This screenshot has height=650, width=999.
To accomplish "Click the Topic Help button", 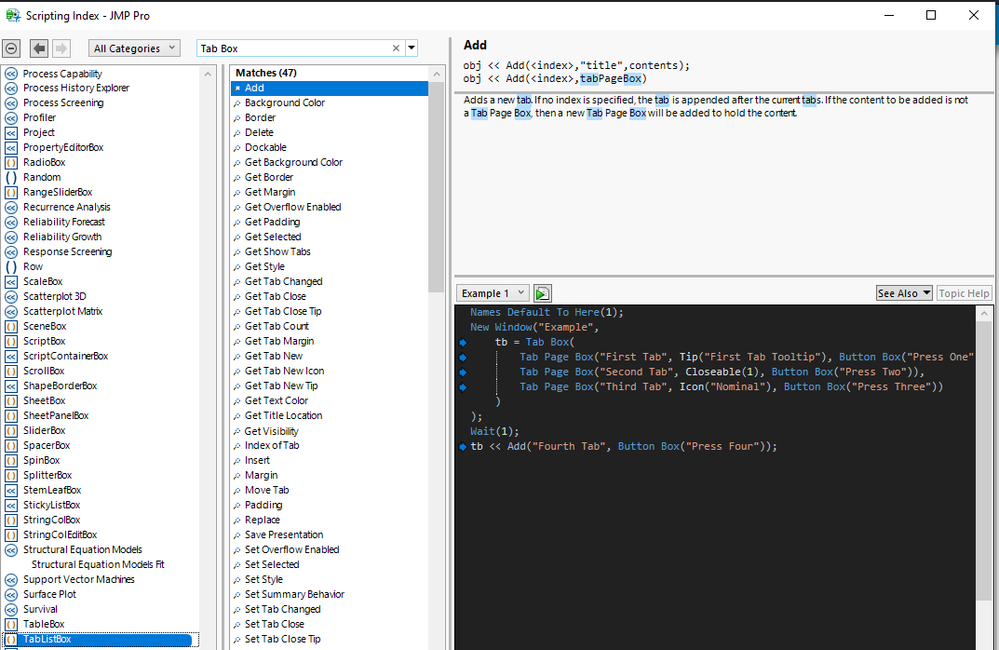I will point(964,293).
